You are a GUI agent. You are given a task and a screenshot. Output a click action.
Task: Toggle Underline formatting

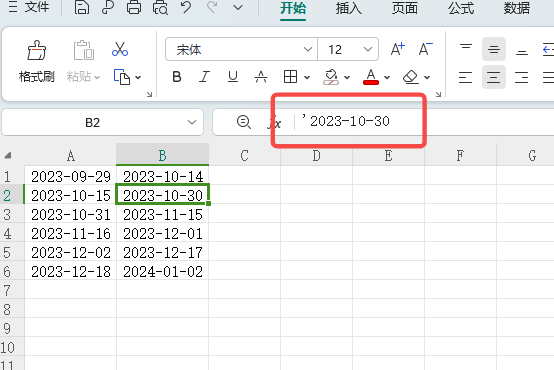[233, 77]
